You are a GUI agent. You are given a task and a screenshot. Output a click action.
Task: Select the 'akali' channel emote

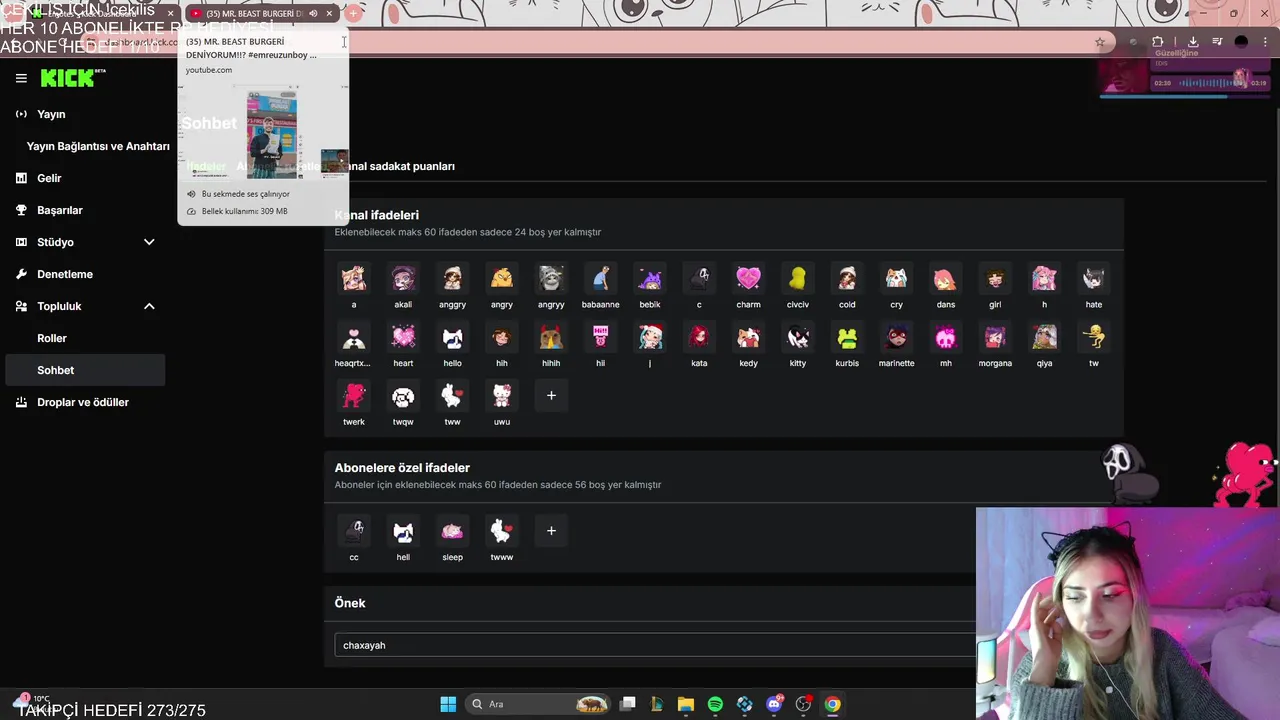(403, 278)
